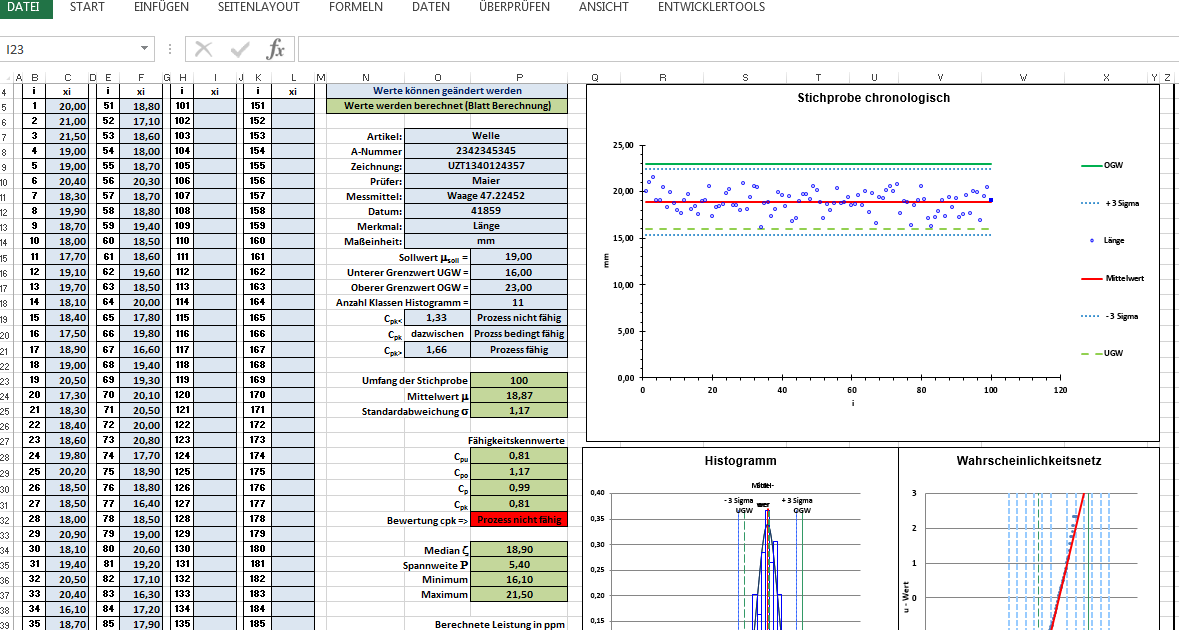Click the red Mittelwert line in chronological chart
The height and width of the screenshot is (630, 1179).
tap(818, 201)
